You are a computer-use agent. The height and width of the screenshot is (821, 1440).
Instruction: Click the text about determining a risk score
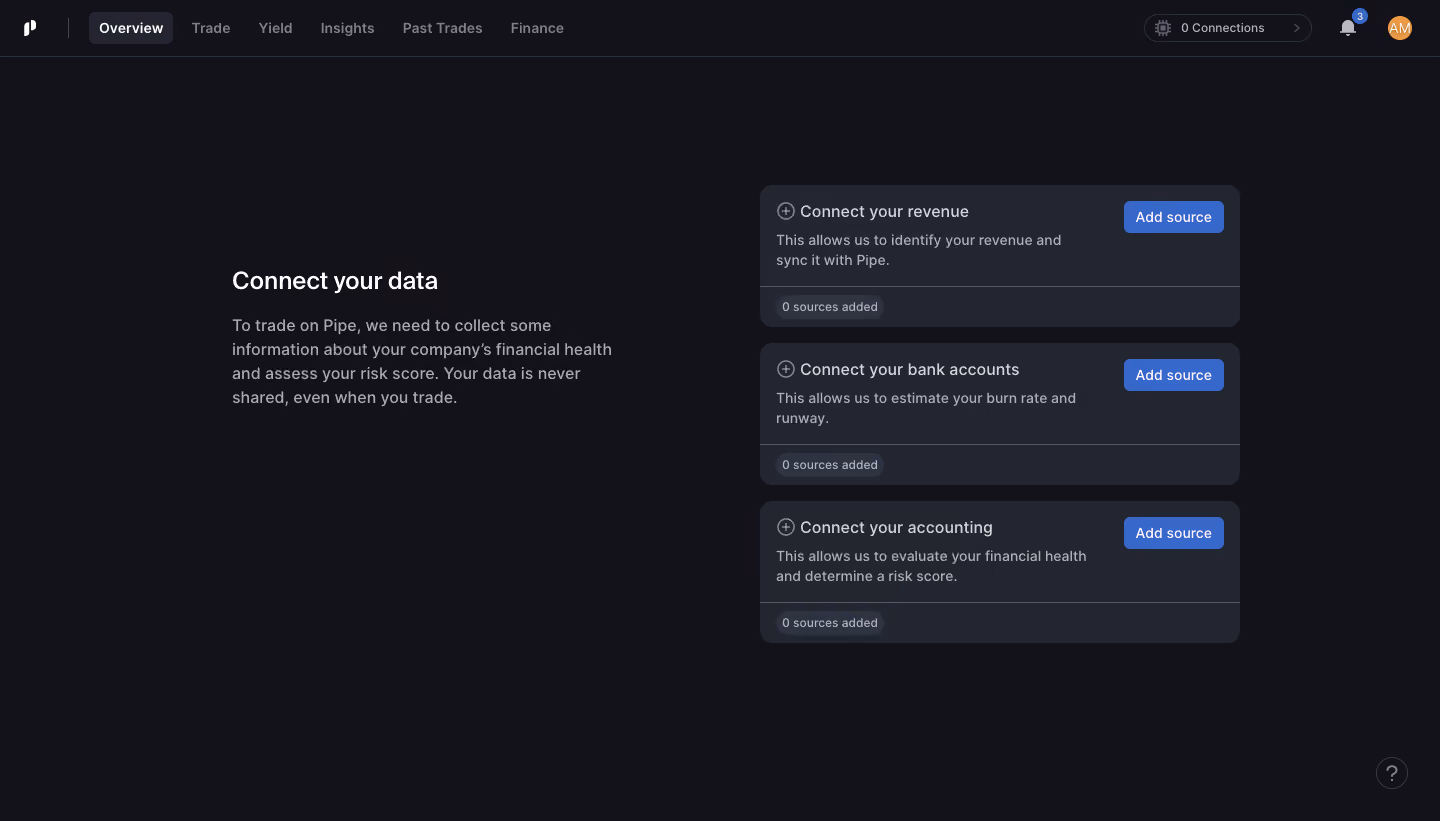pyautogui.click(x=931, y=566)
